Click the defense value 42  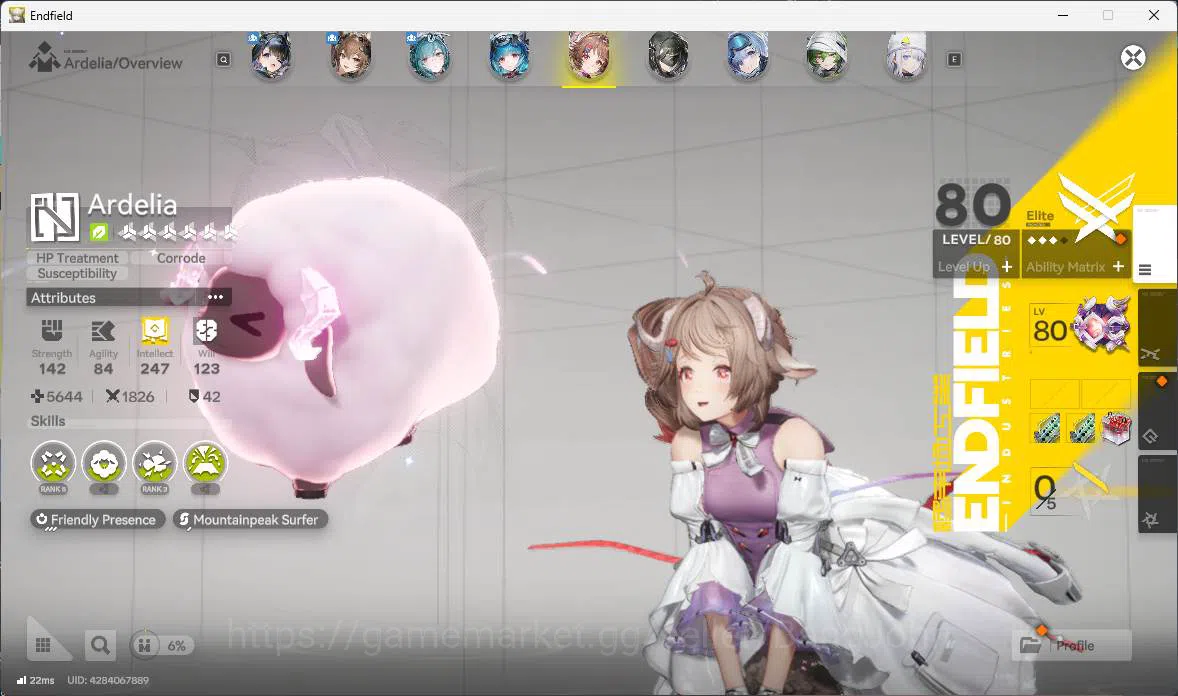[204, 396]
